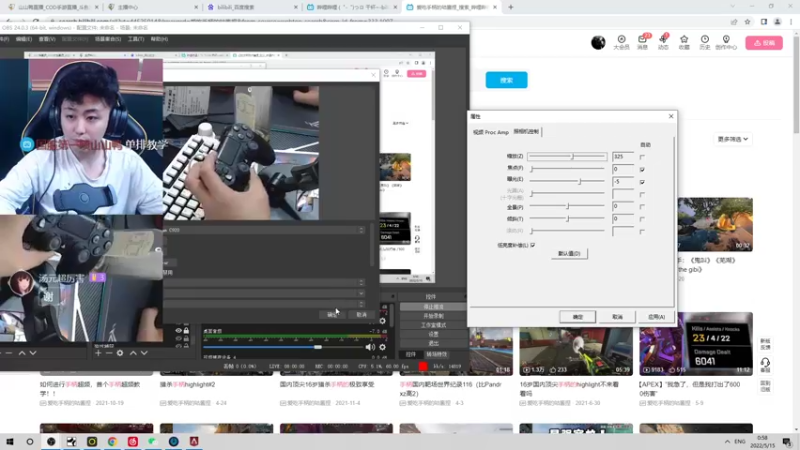
Task: Enable auto checkbox for 倾斜(T) tilt
Action: (x=642, y=219)
